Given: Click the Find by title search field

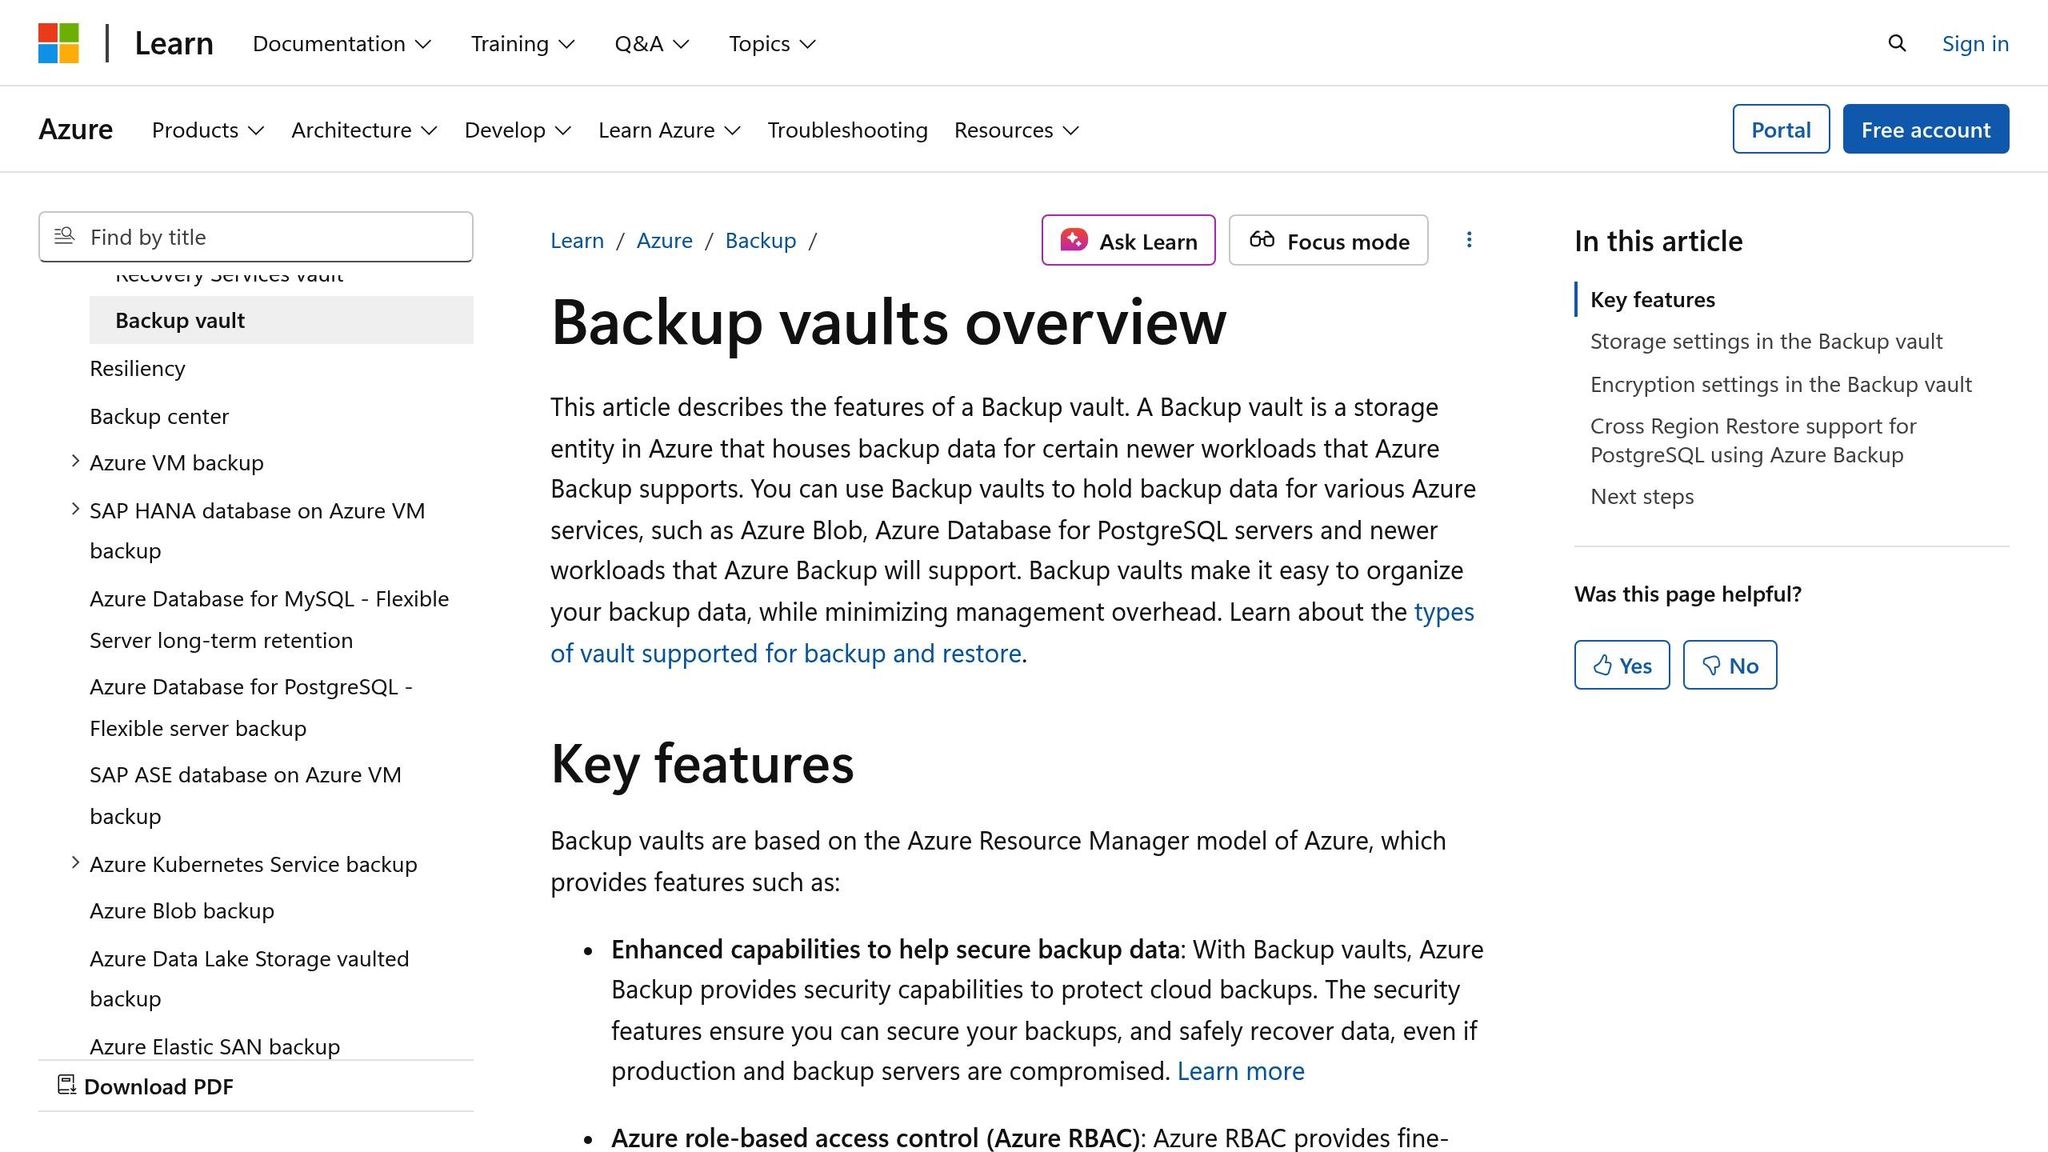Looking at the screenshot, I should (x=255, y=237).
